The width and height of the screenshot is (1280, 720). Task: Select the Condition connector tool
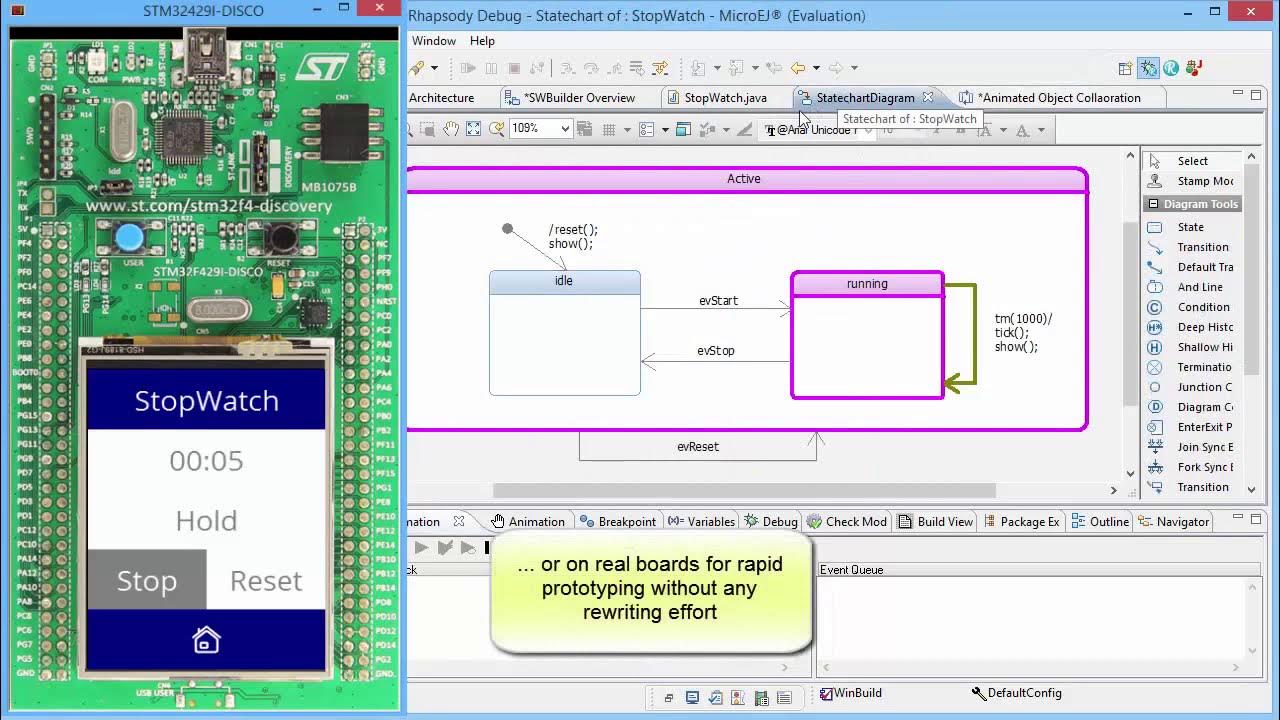point(1190,307)
